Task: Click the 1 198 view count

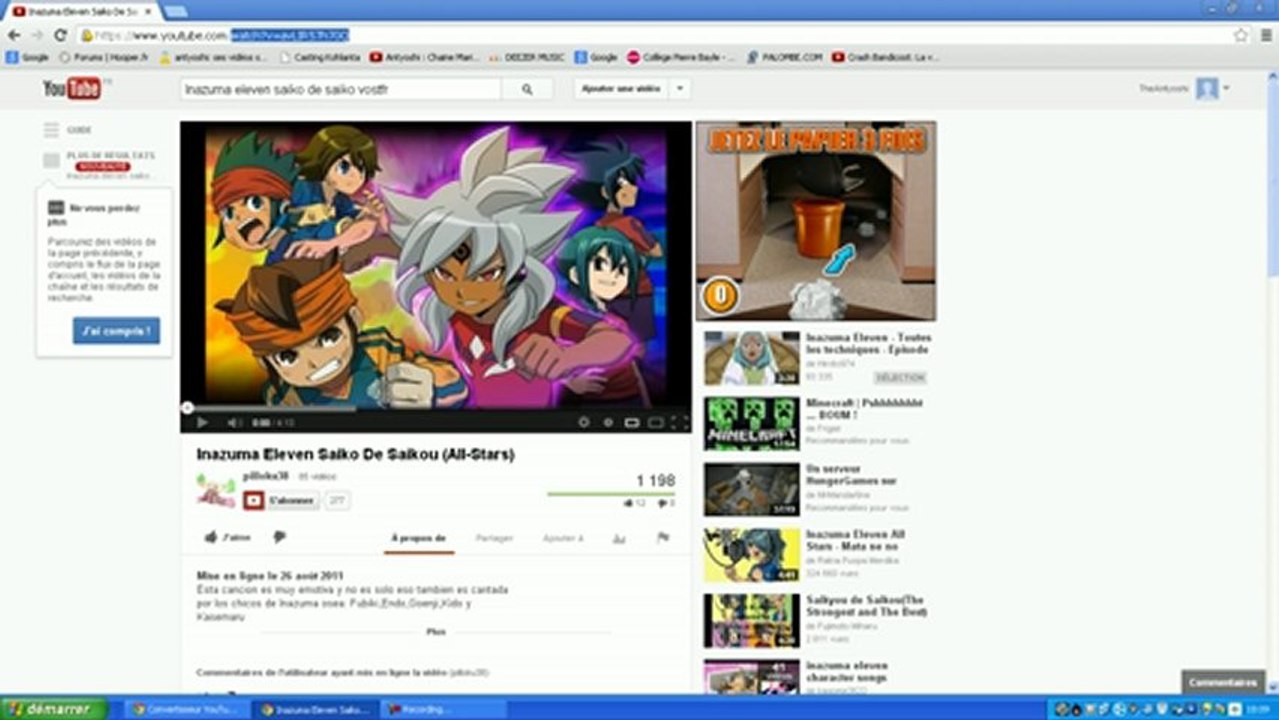Action: click(x=655, y=481)
